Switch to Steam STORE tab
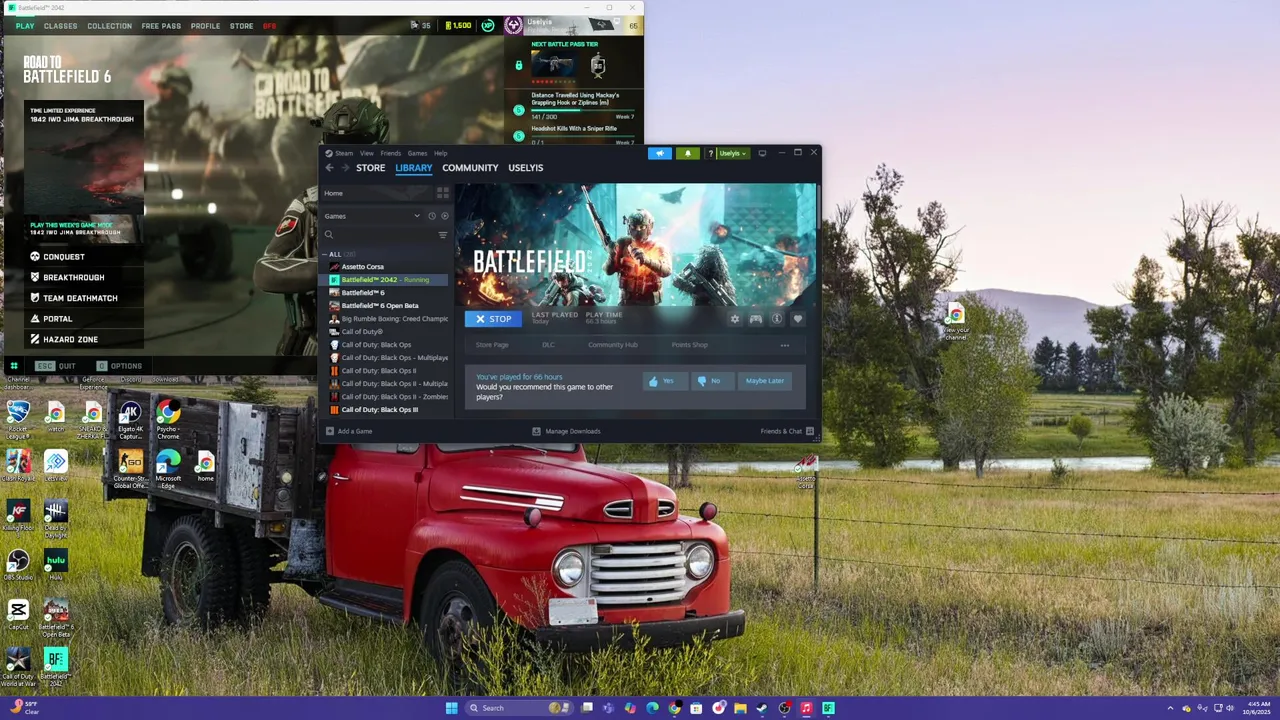Screen dimensions: 1280x720 click(370, 168)
